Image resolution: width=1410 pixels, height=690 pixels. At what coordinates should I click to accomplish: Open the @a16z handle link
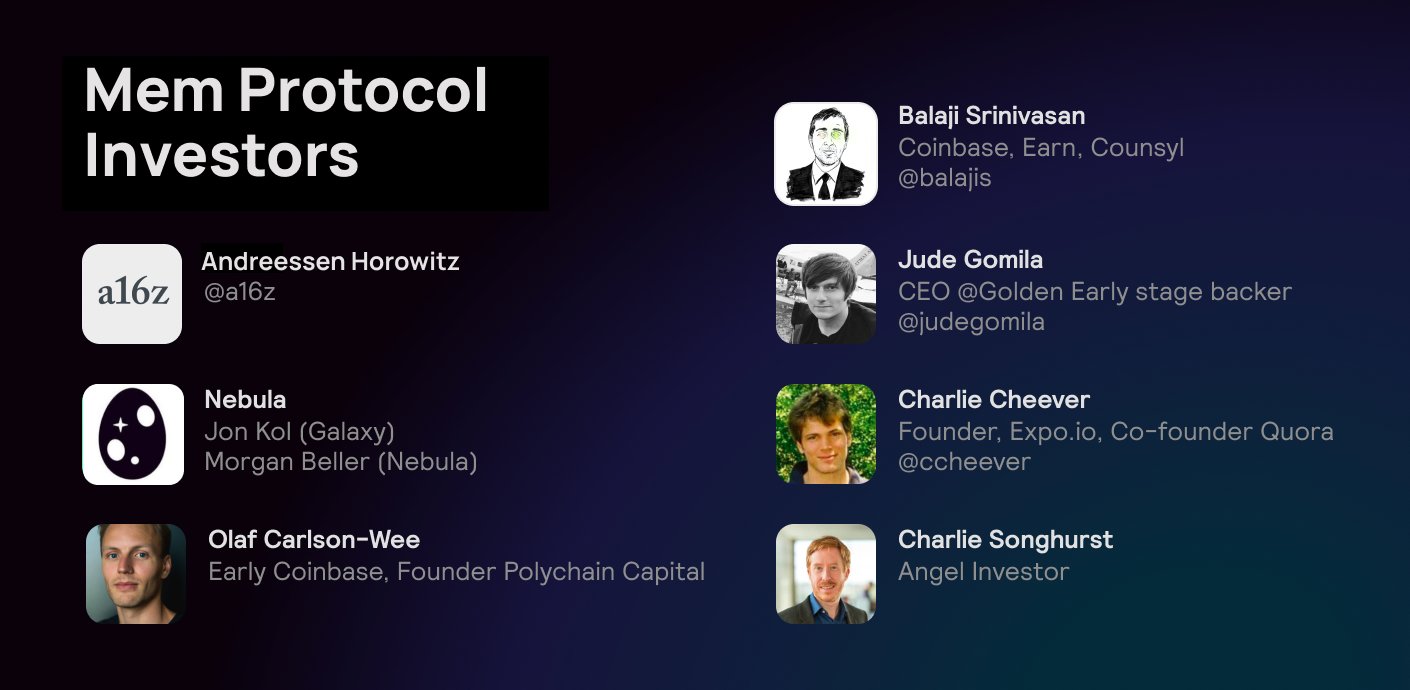tap(239, 292)
